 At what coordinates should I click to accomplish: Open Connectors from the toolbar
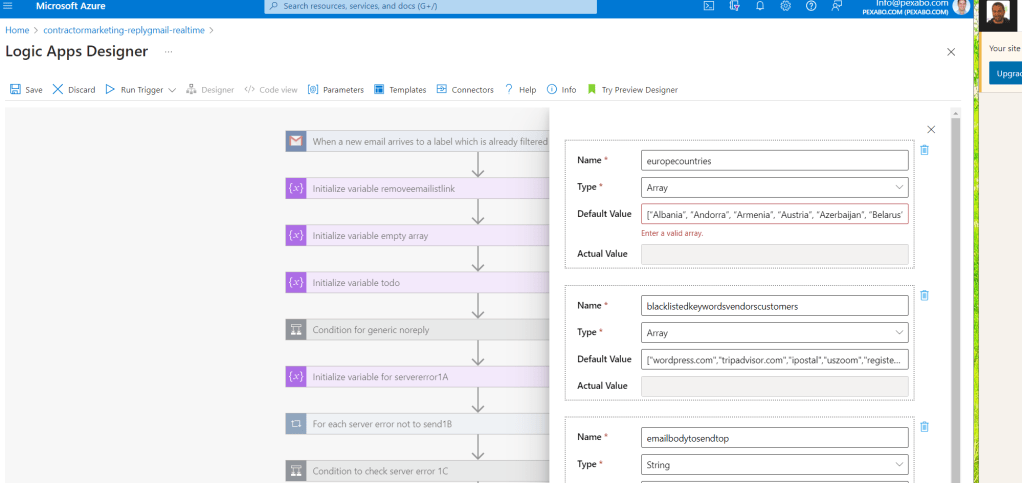[465, 90]
